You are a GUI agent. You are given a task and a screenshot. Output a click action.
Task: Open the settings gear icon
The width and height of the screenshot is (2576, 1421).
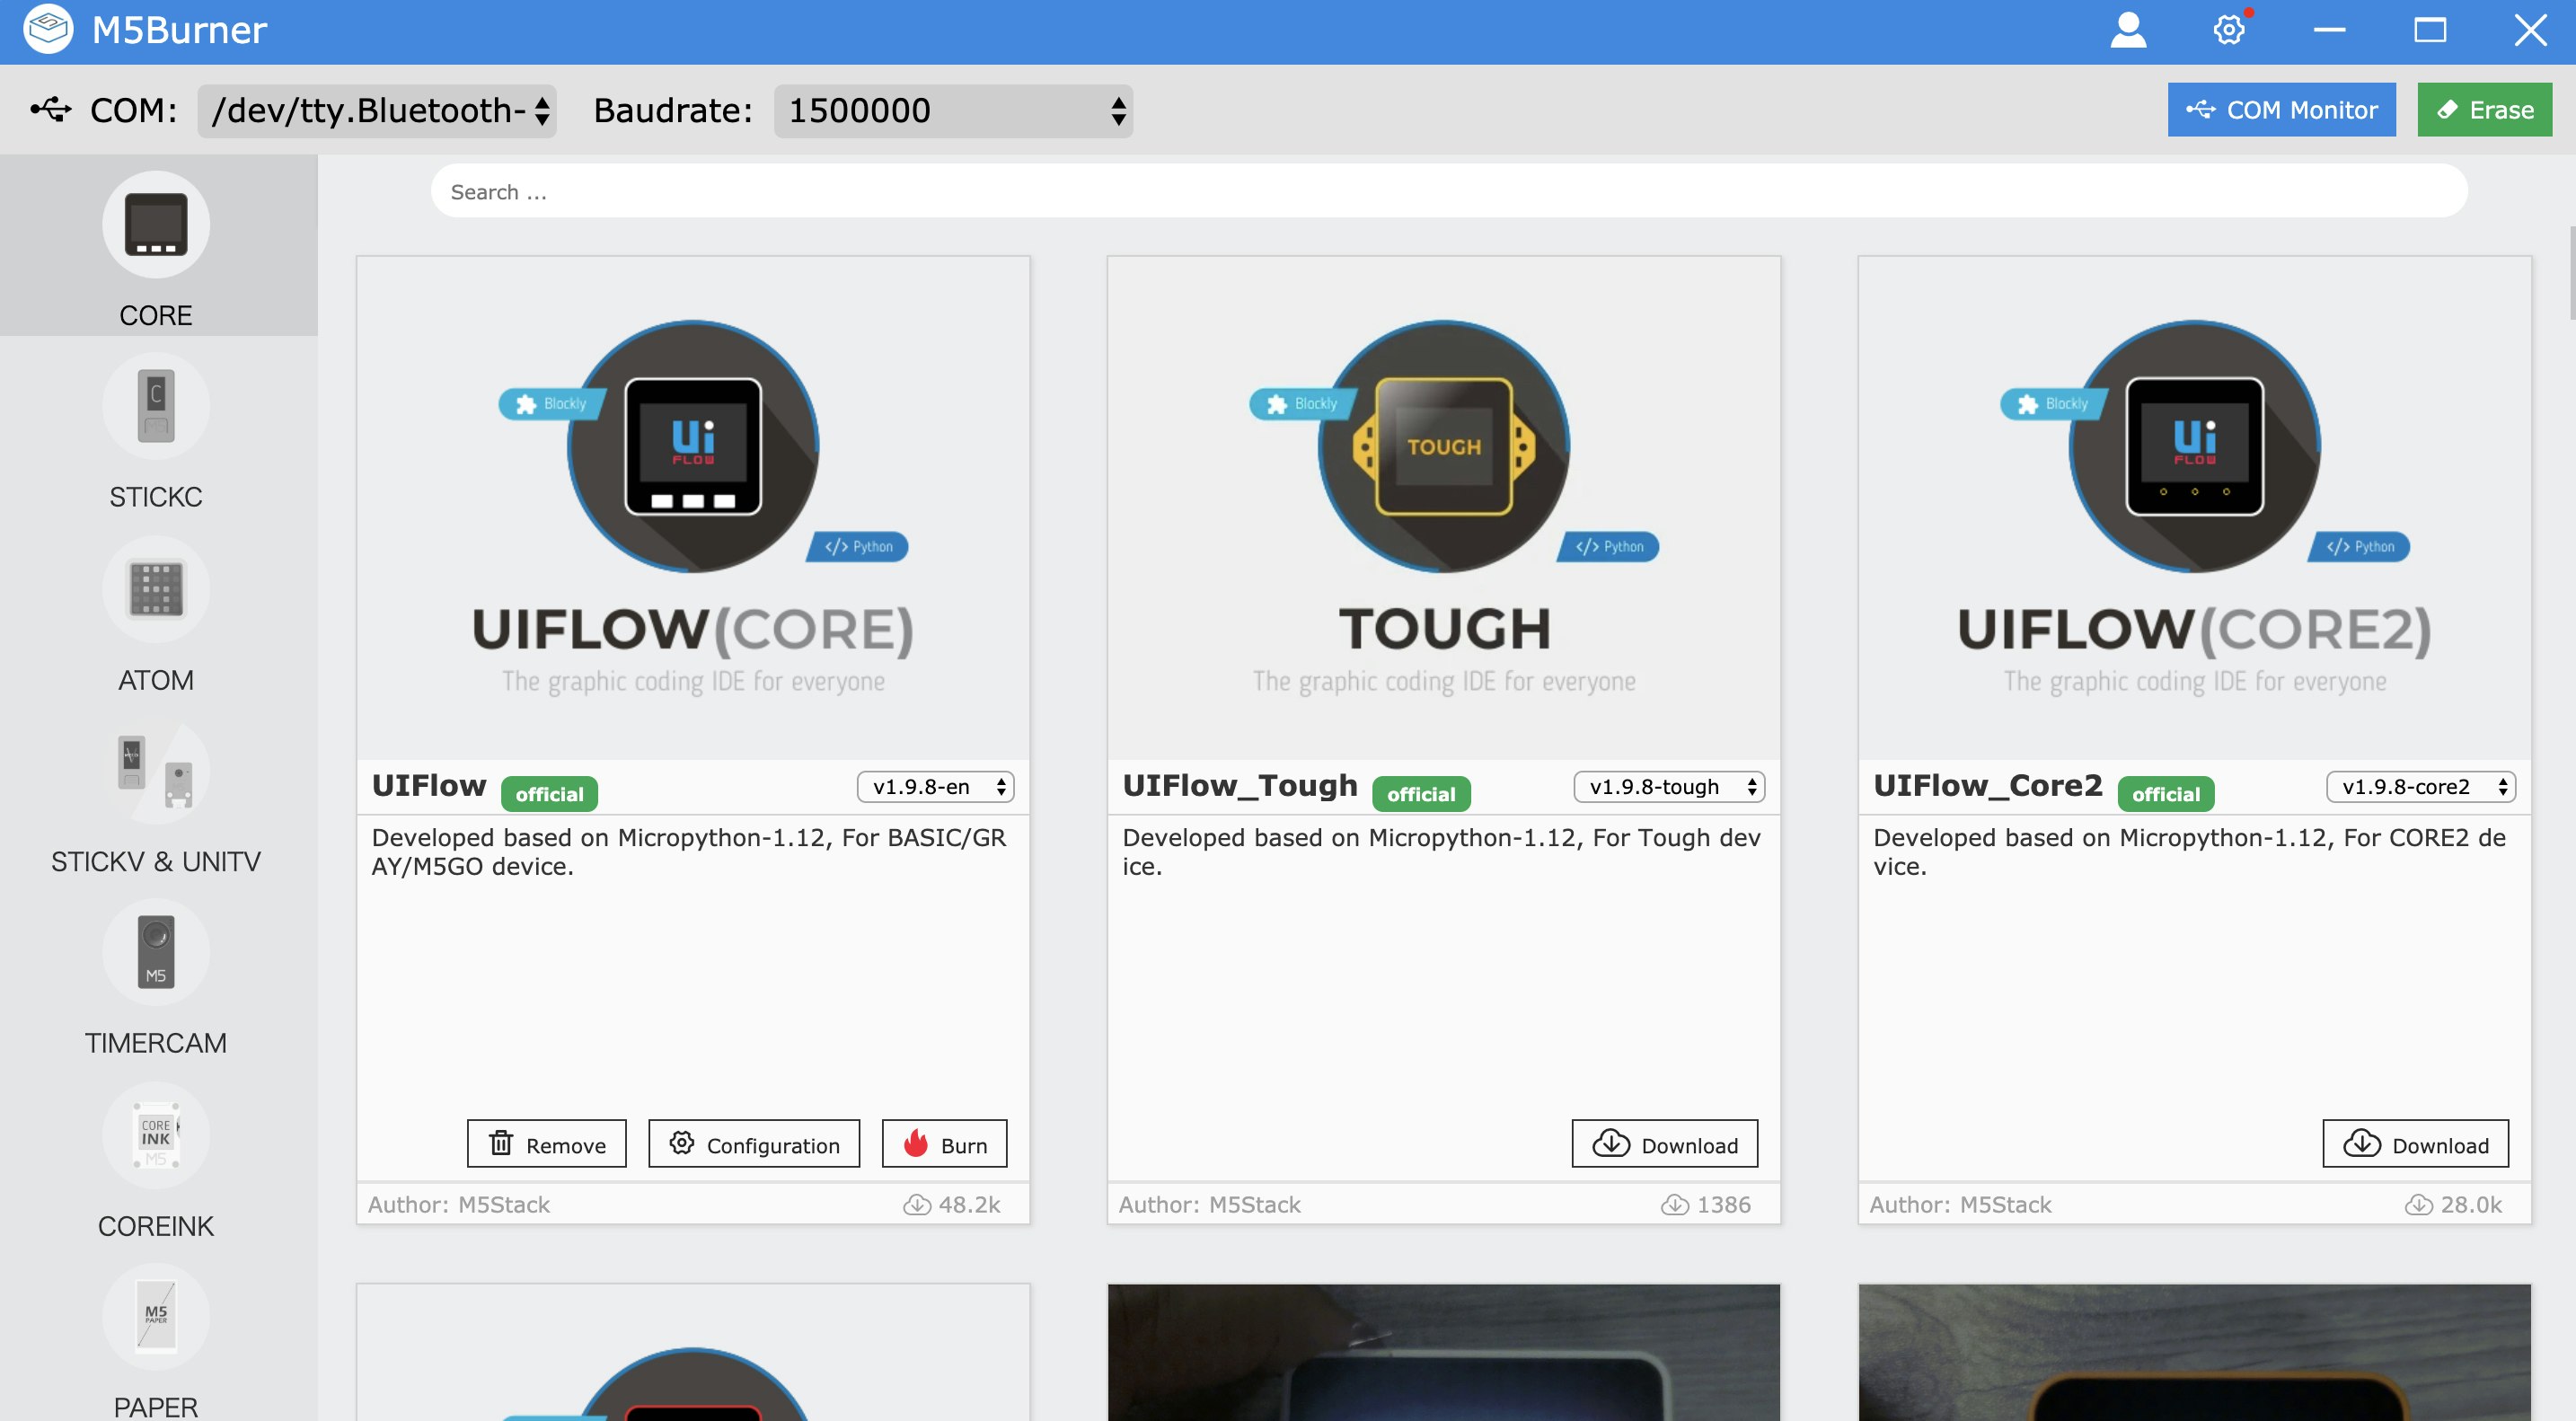(2229, 30)
